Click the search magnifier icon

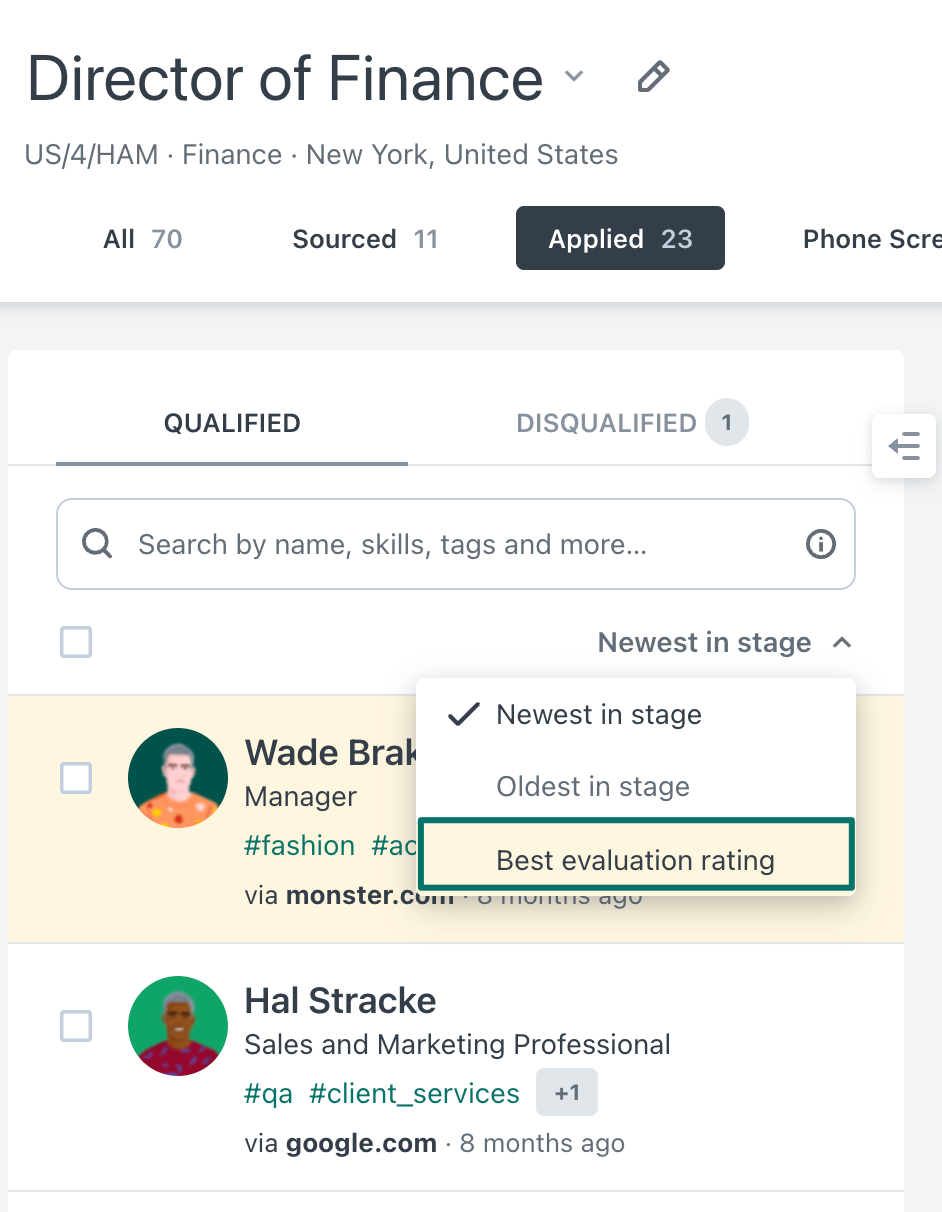(x=96, y=543)
